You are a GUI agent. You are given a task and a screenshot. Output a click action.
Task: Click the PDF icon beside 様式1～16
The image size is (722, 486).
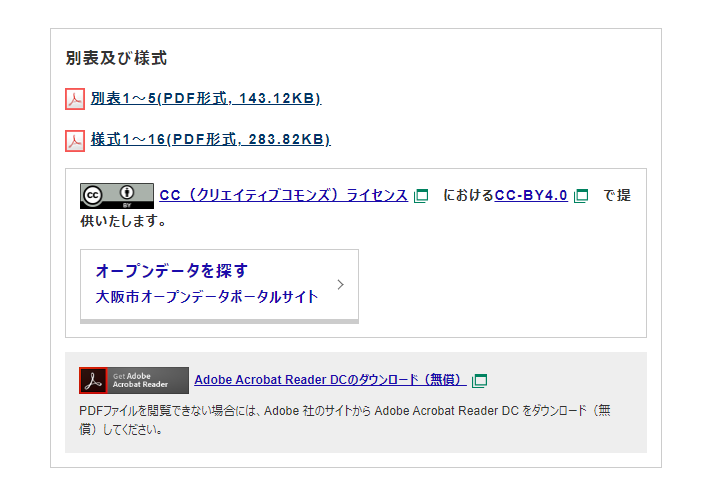(x=75, y=140)
